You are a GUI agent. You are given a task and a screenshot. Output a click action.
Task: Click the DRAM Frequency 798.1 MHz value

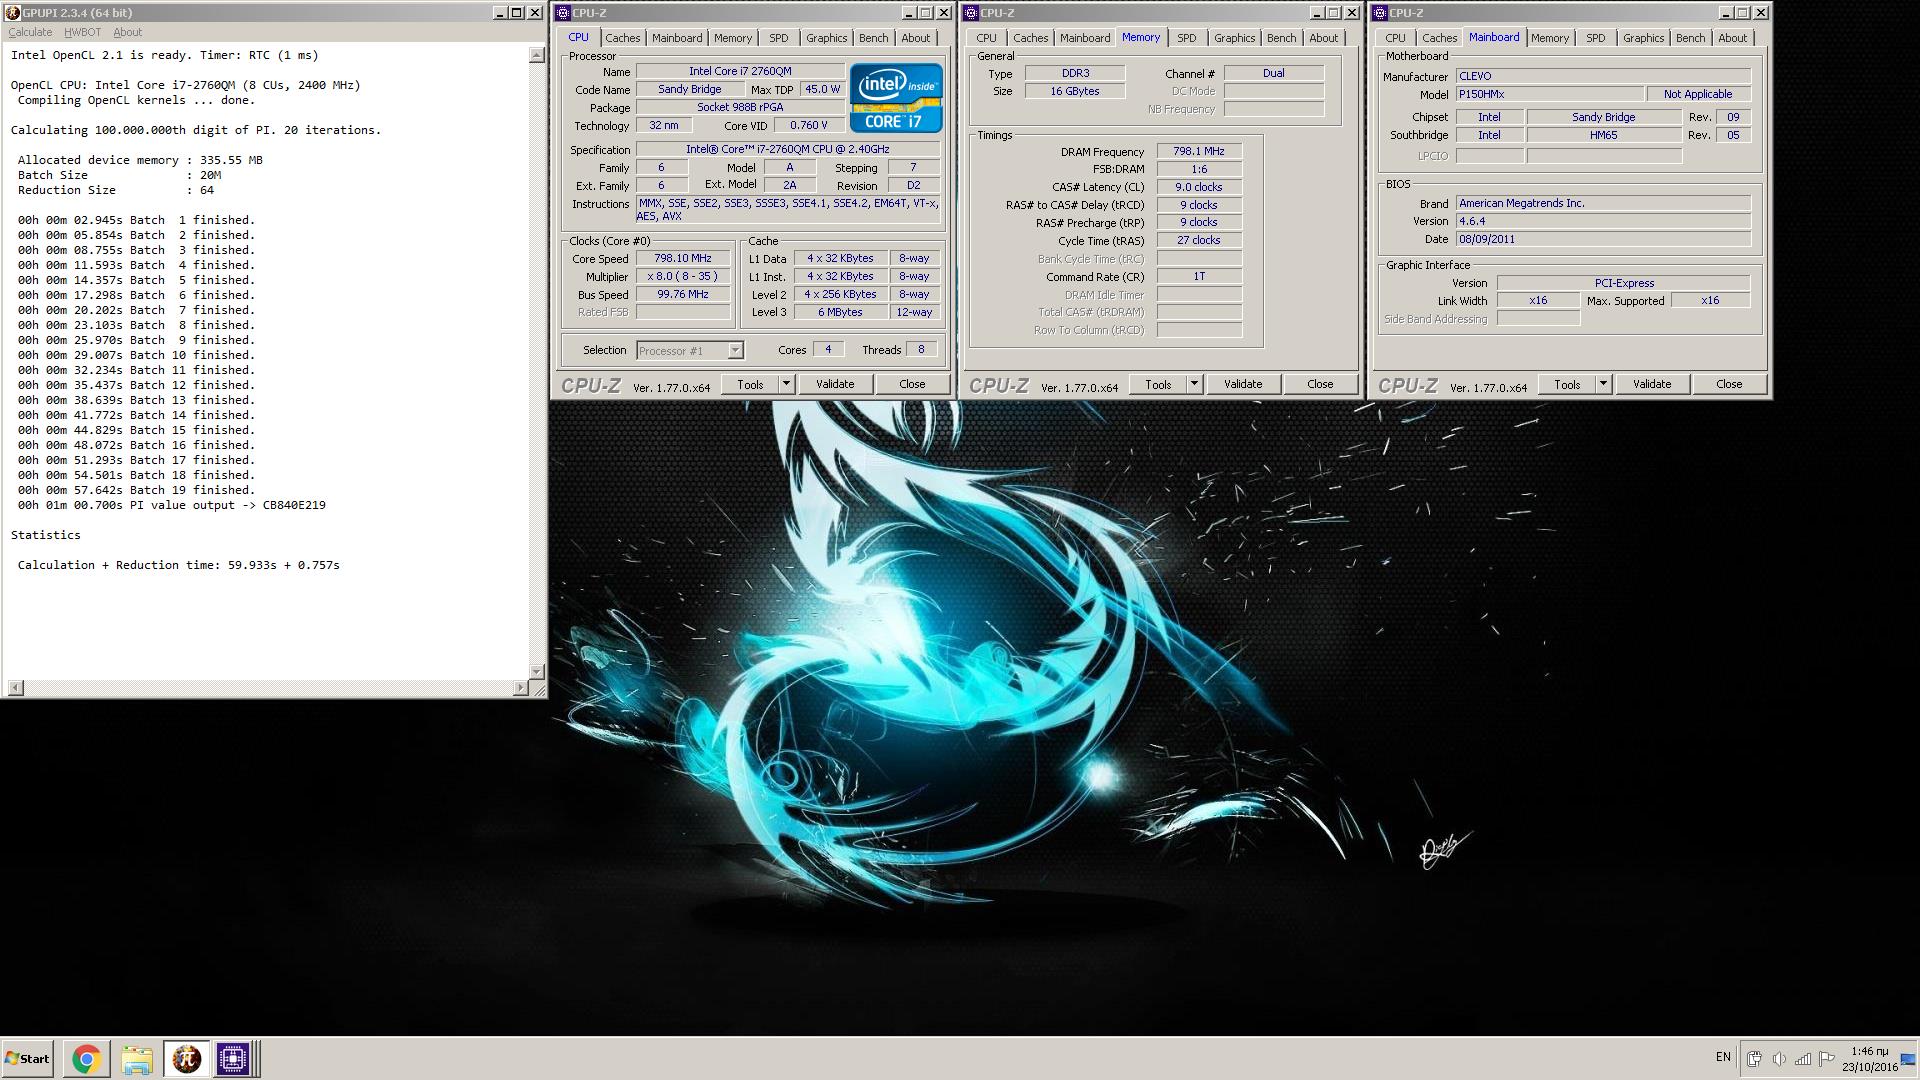click(1199, 152)
